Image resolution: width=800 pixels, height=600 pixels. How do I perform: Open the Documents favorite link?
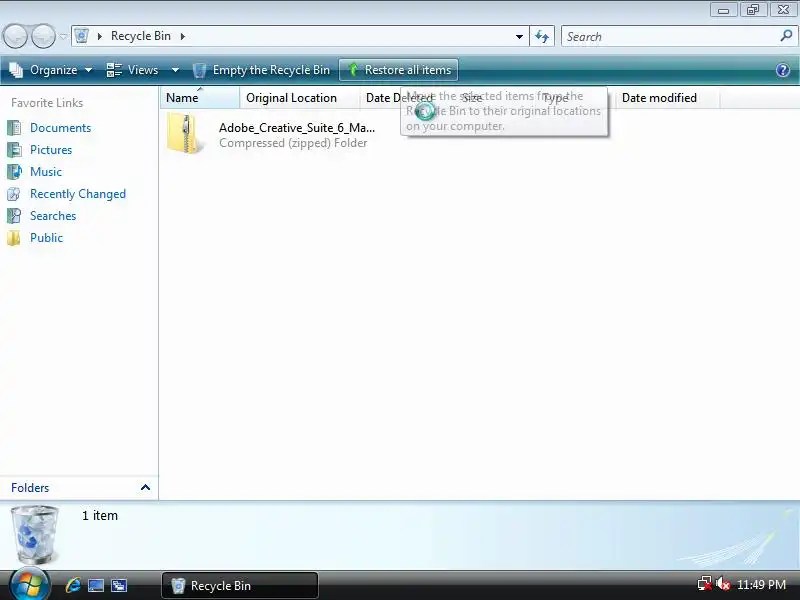point(60,128)
